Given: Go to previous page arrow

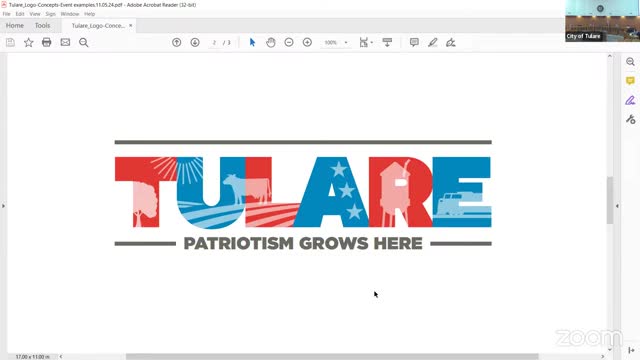Looking at the screenshot, I should tap(176, 42).
